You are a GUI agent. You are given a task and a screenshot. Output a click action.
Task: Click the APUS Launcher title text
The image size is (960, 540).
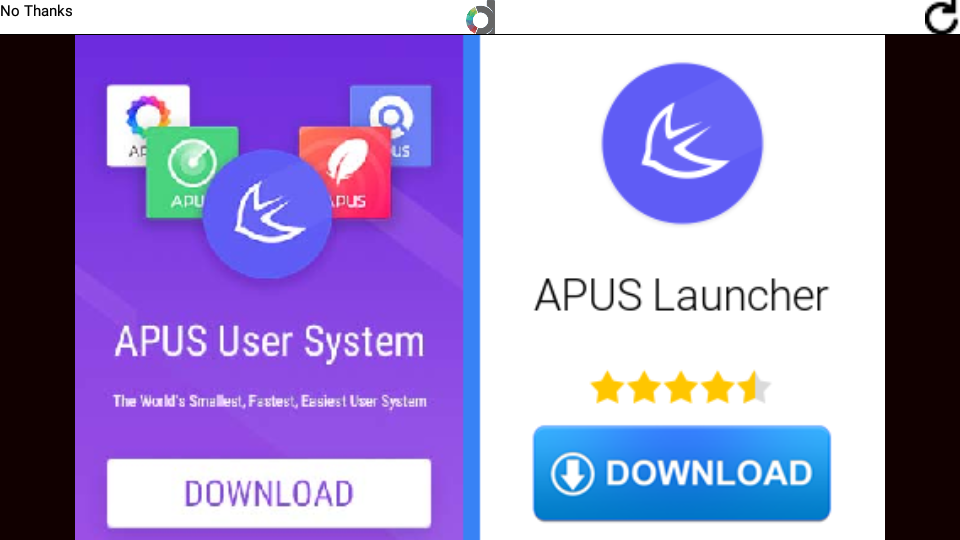point(681,295)
